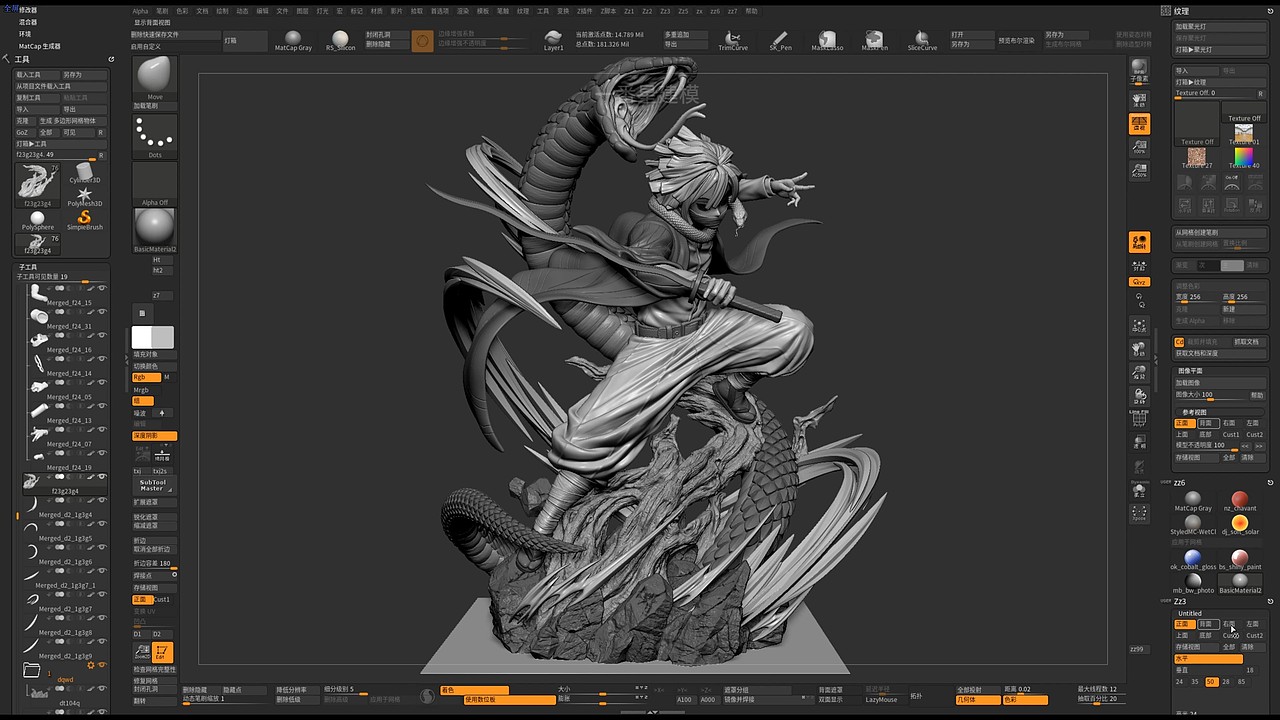Choose nz_chavant red material sphere
This screenshot has height=720, width=1280.
tap(1240, 500)
